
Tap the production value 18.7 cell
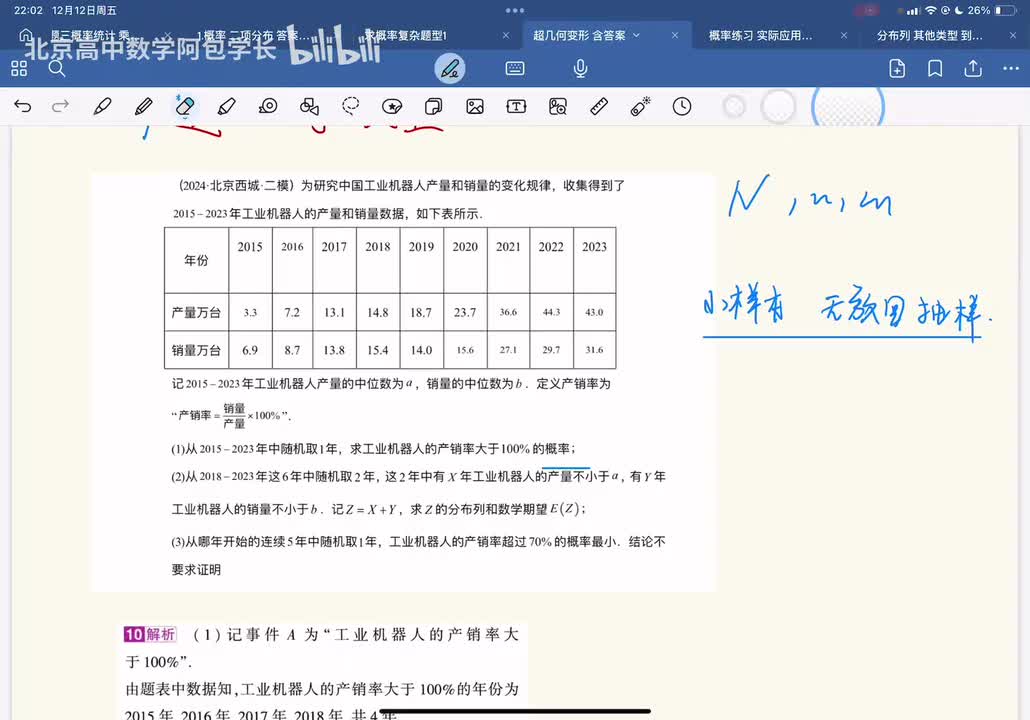tap(421, 312)
